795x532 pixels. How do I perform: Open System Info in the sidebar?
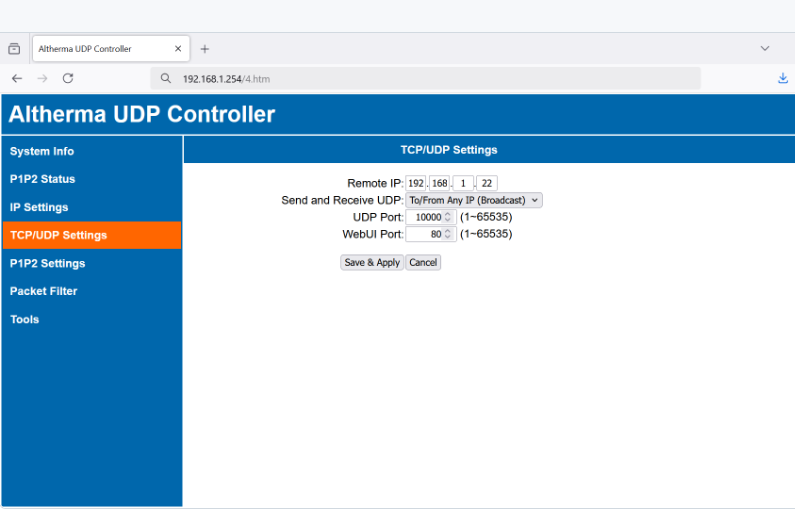(42, 151)
